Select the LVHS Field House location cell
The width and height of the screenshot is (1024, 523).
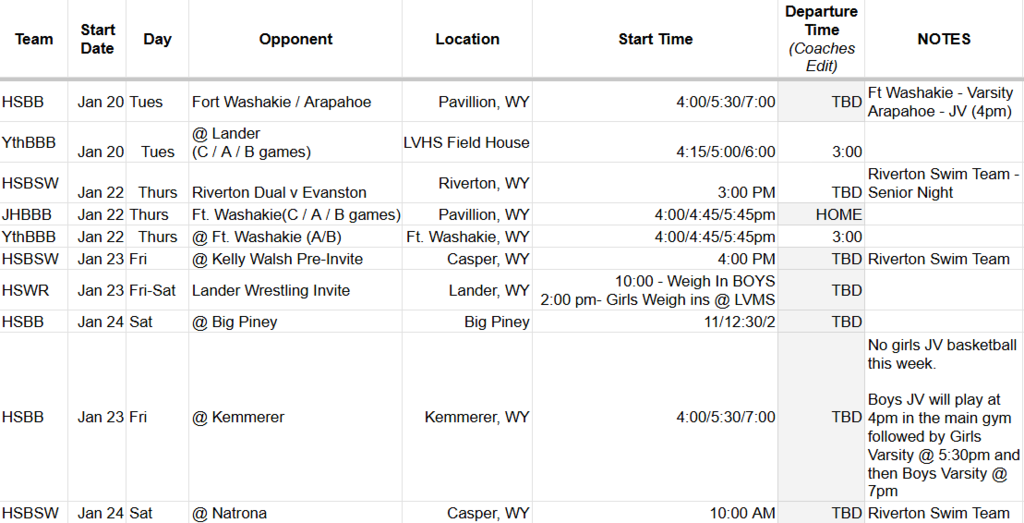coord(466,143)
